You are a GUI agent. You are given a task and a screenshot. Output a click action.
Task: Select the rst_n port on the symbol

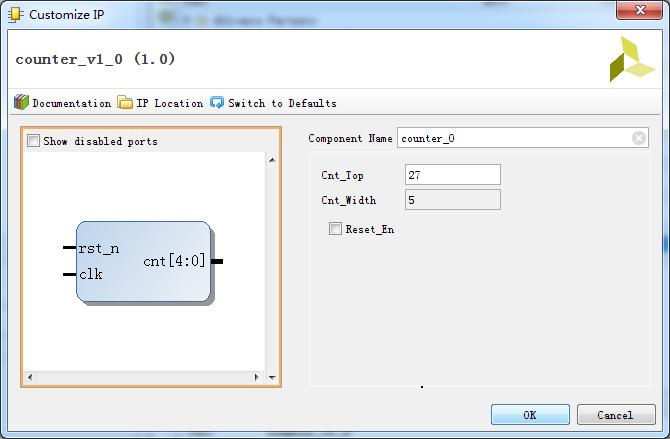pos(99,248)
